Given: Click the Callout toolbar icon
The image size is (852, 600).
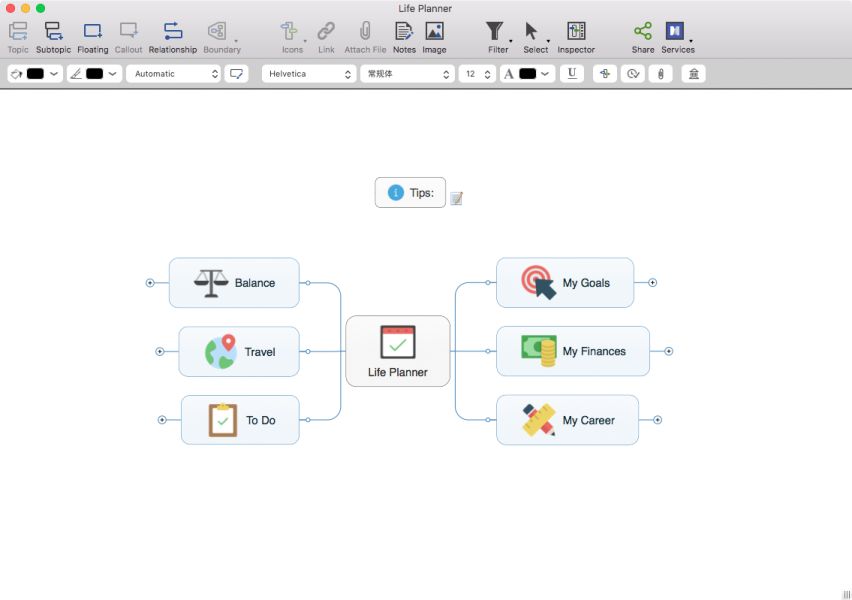Looking at the screenshot, I should [128, 31].
